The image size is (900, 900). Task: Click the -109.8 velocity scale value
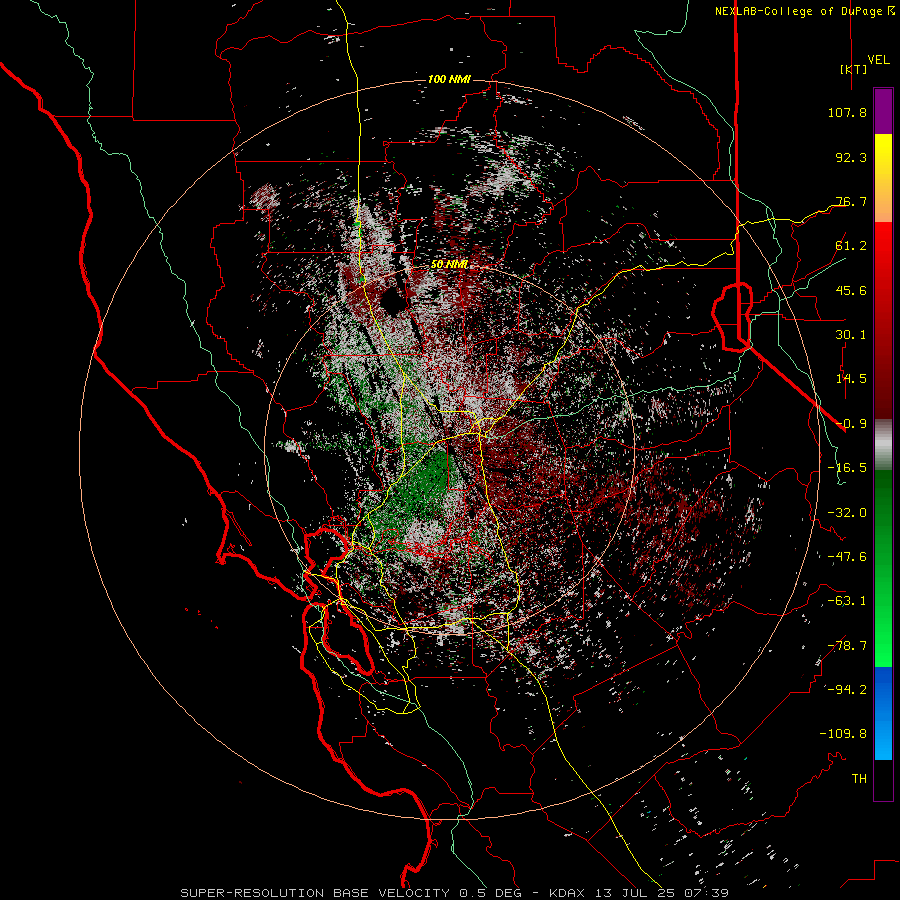pos(843,734)
